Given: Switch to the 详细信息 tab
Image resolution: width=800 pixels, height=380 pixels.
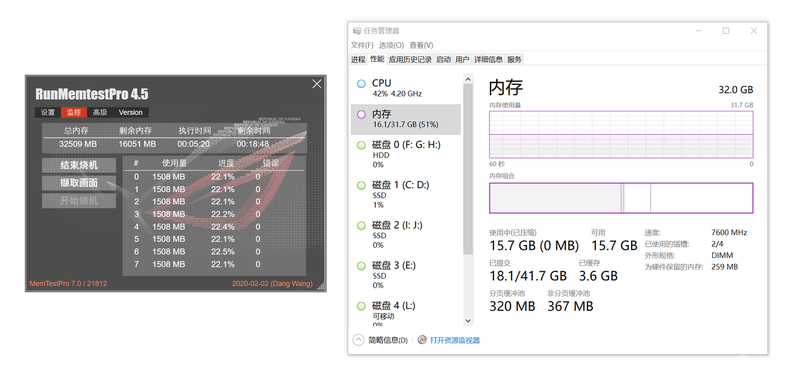Looking at the screenshot, I should tap(488, 60).
